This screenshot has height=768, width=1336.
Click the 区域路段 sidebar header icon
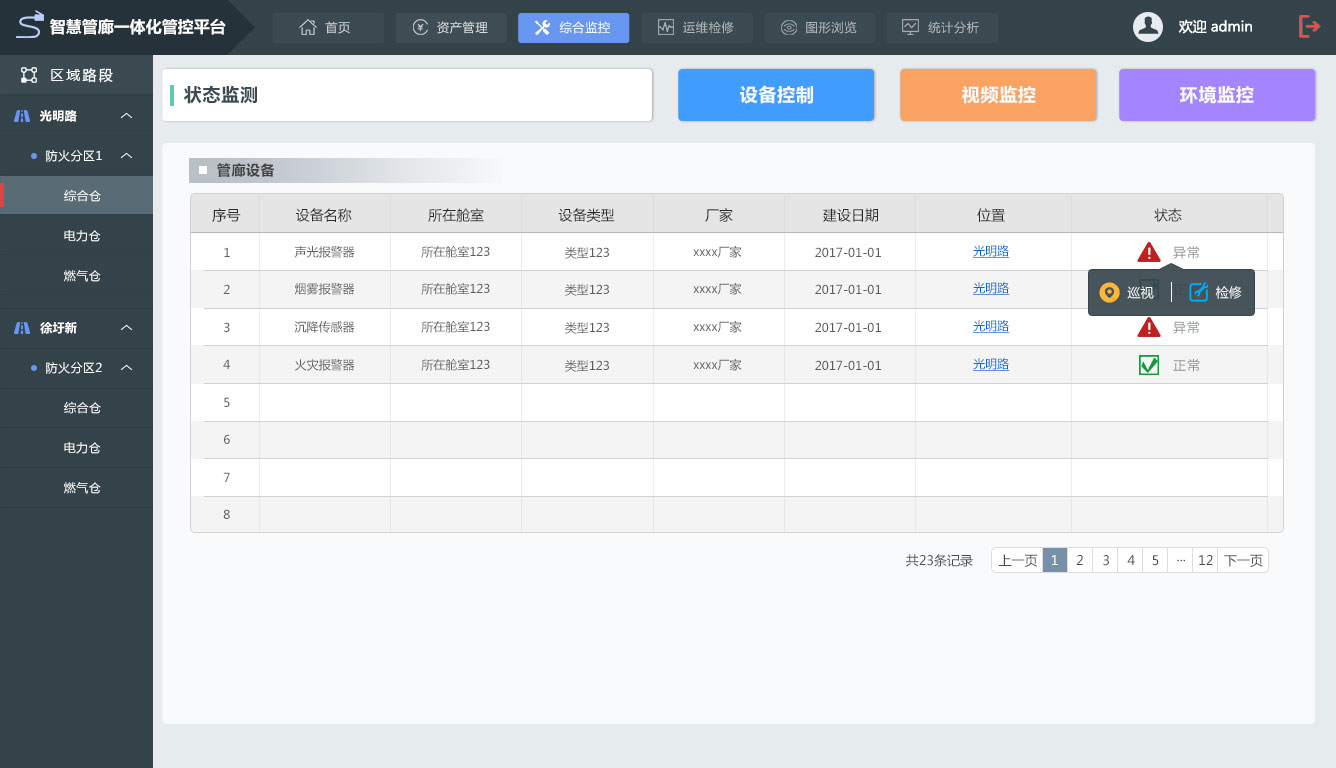(29, 75)
